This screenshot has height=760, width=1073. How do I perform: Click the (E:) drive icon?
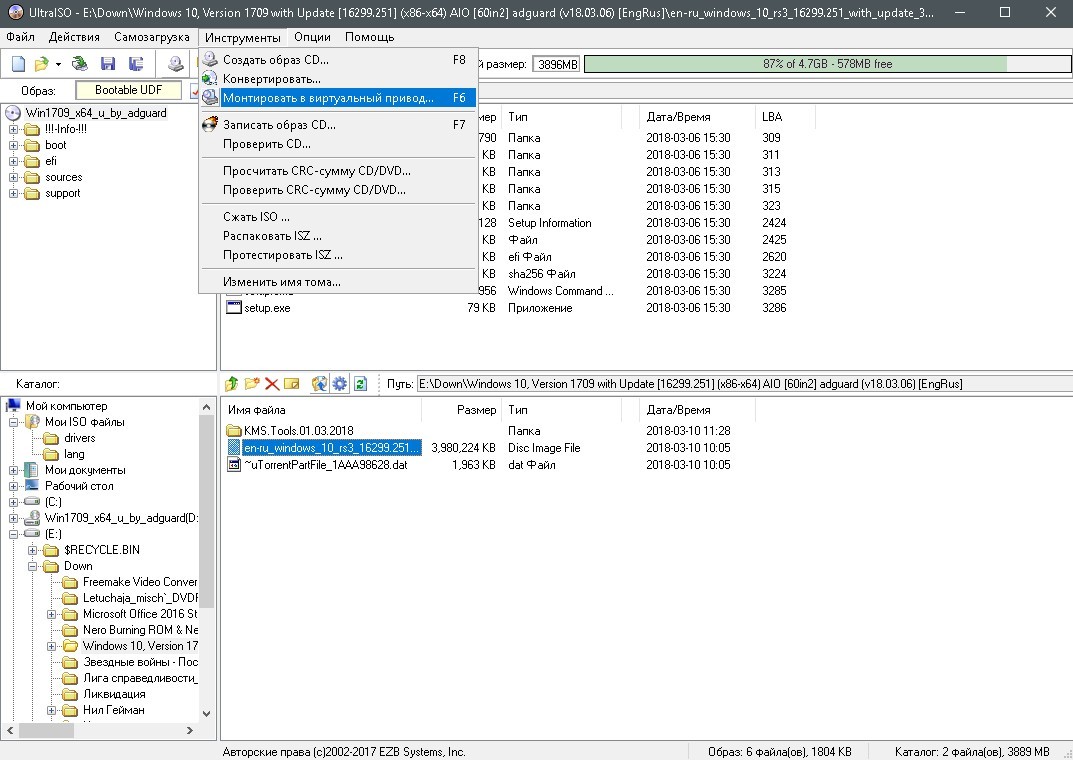pyautogui.click(x=32, y=534)
